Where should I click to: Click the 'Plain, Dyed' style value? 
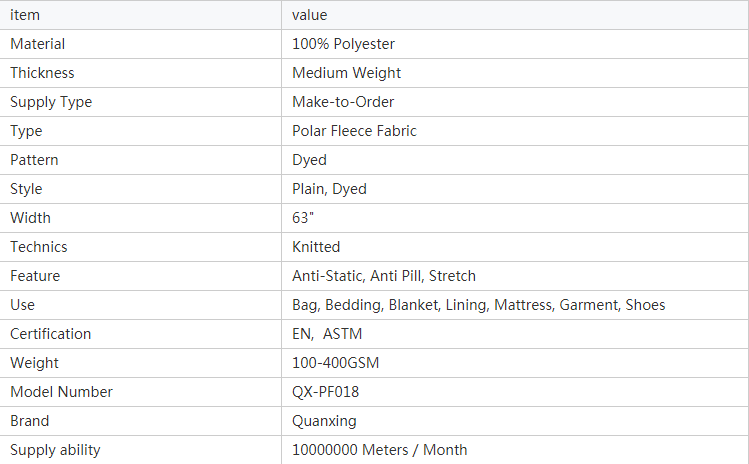pyautogui.click(x=329, y=189)
